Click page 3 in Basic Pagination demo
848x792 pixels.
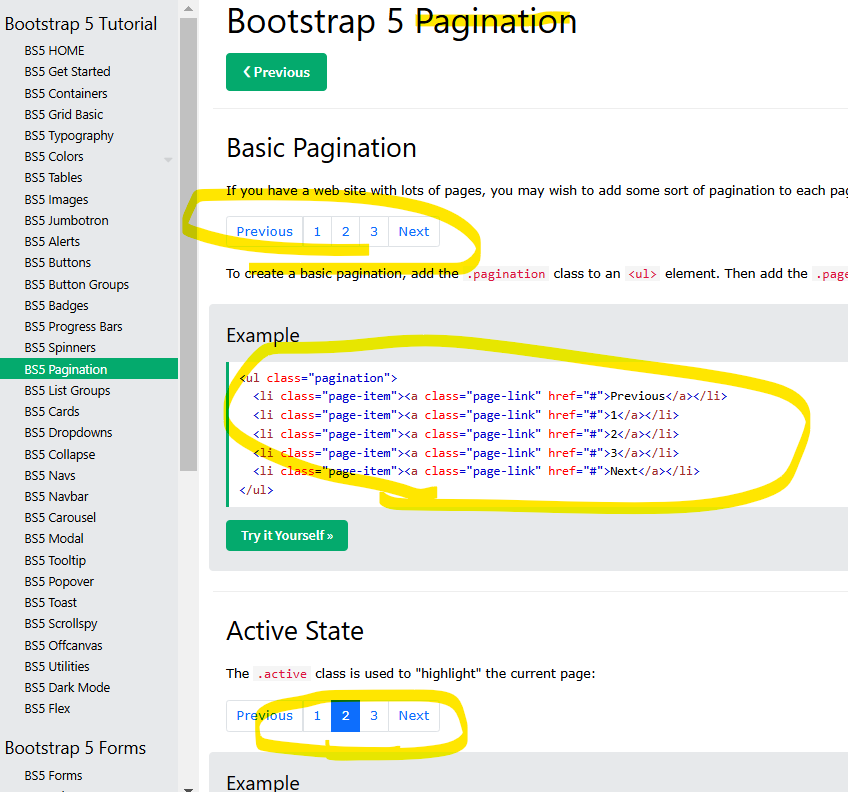click(x=374, y=232)
